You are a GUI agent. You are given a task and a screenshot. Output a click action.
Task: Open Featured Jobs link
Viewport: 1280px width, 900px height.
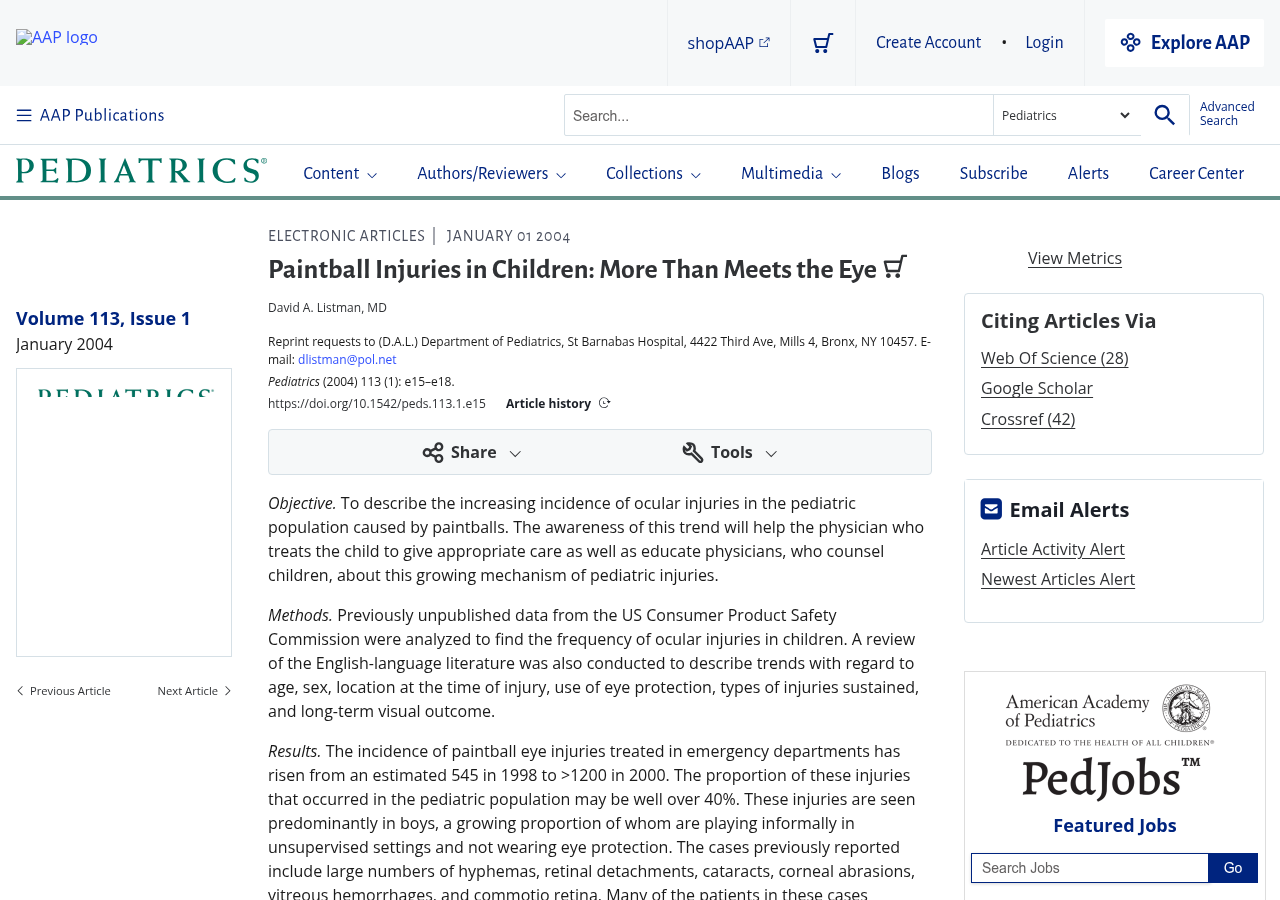pos(1115,825)
